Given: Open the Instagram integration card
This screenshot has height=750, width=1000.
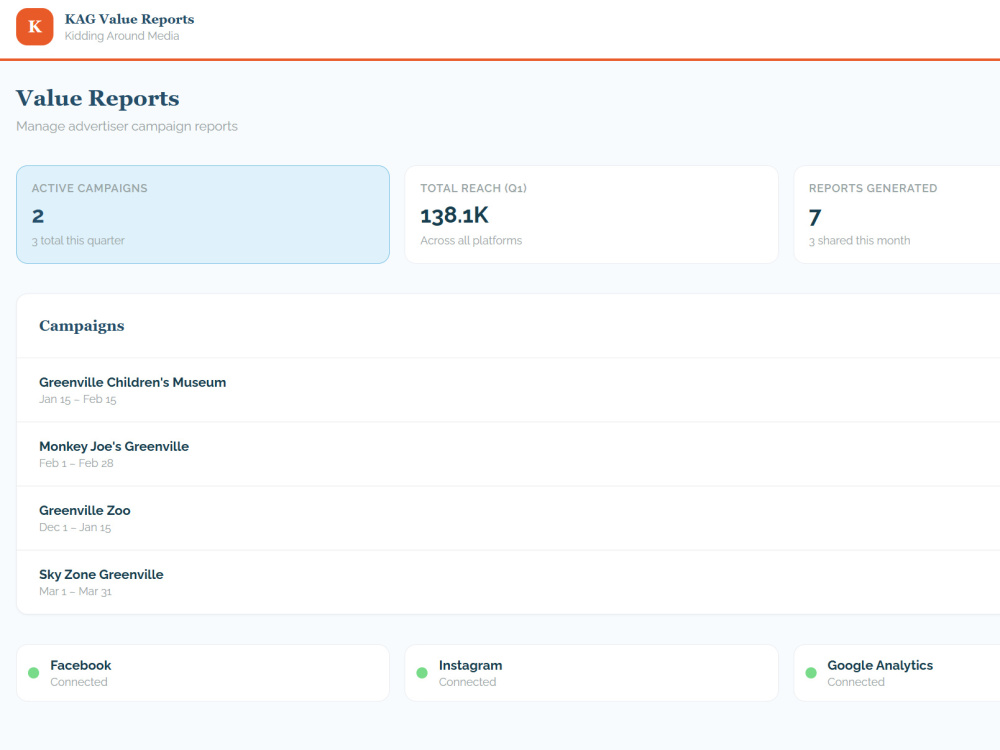Looking at the screenshot, I should click(591, 673).
